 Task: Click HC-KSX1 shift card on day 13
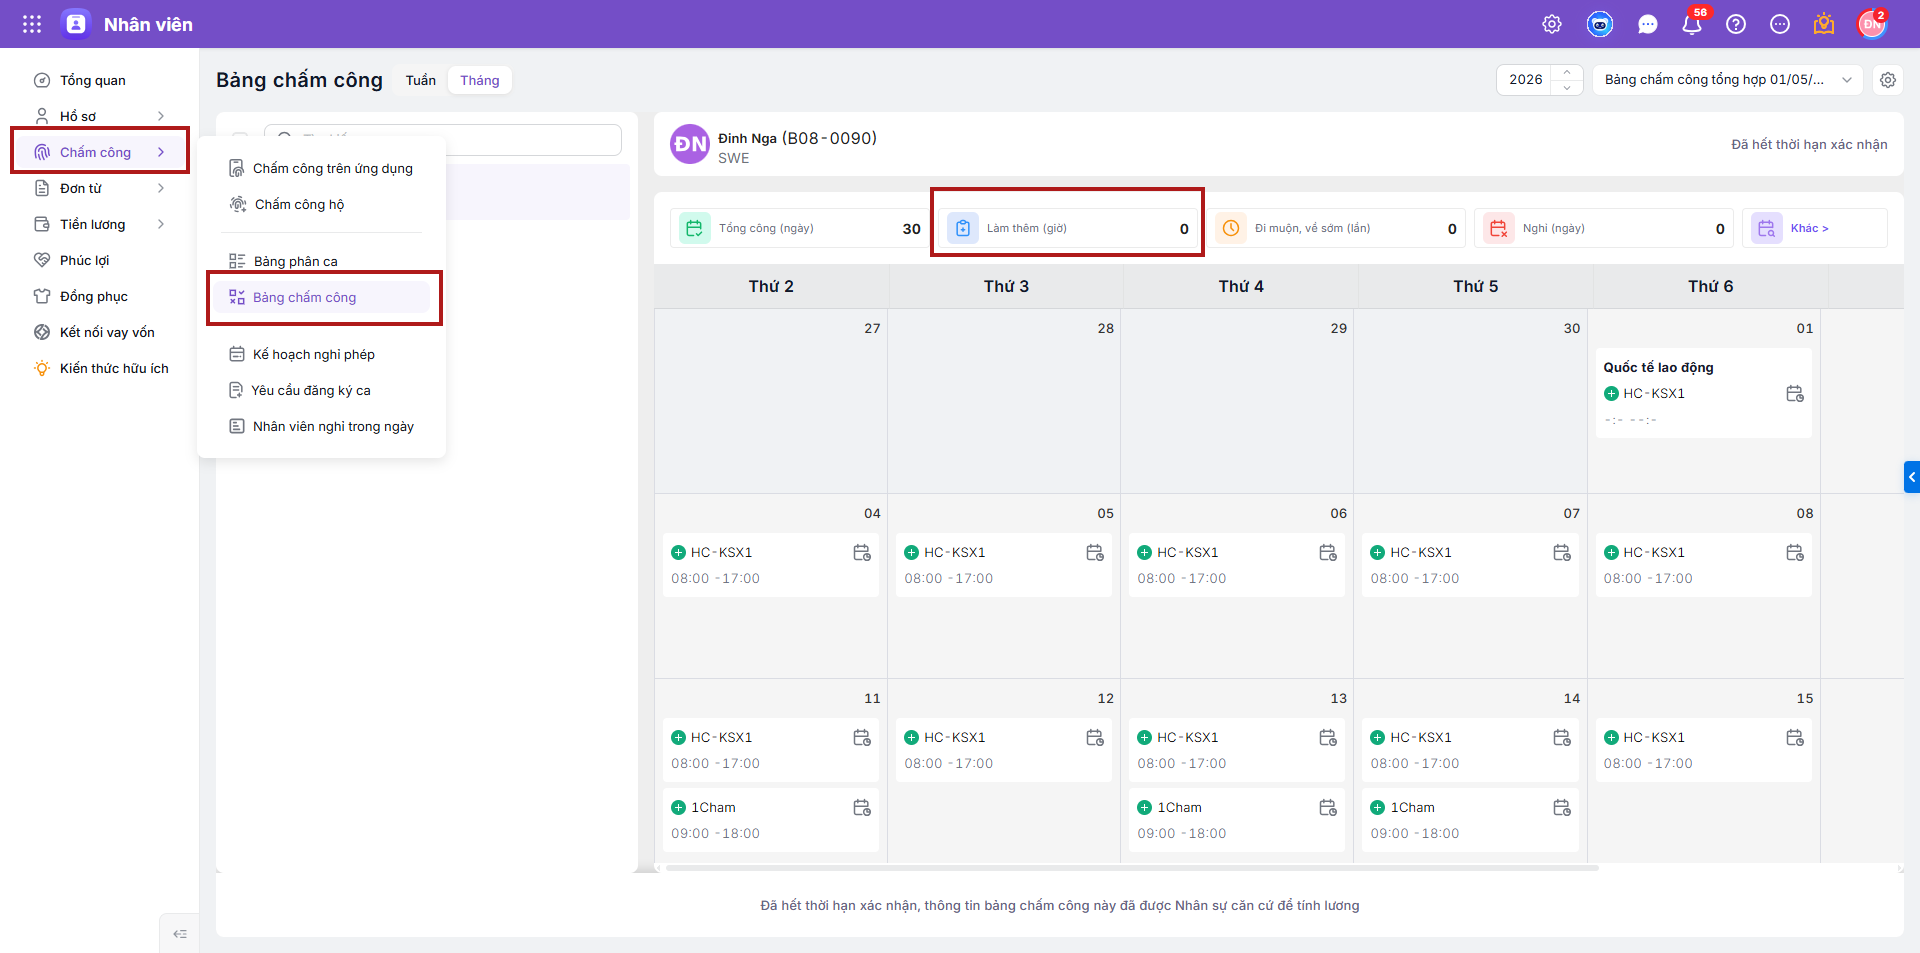(1236, 750)
